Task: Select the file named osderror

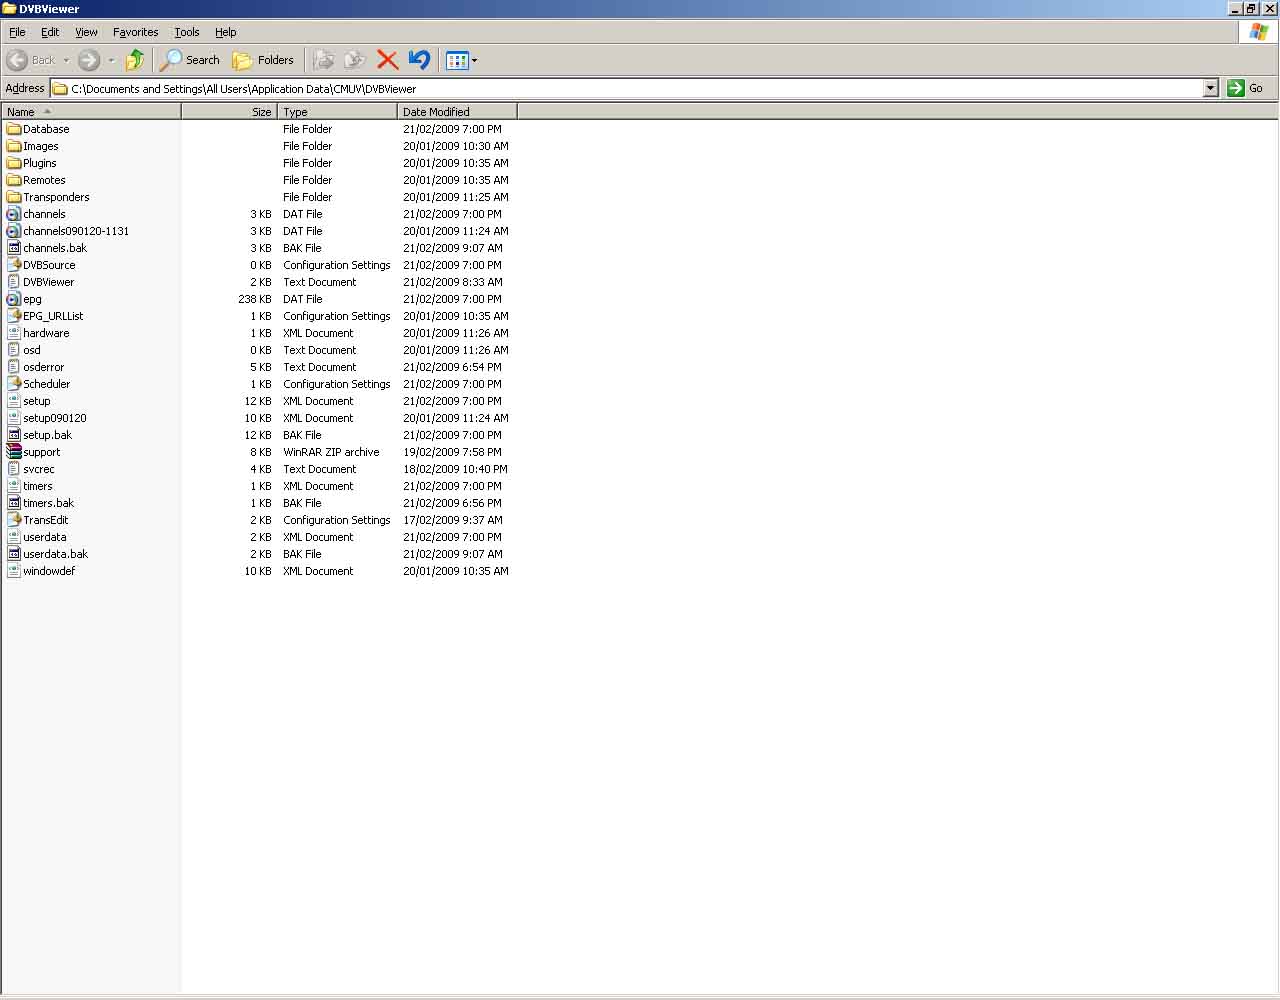Action: click(x=44, y=367)
